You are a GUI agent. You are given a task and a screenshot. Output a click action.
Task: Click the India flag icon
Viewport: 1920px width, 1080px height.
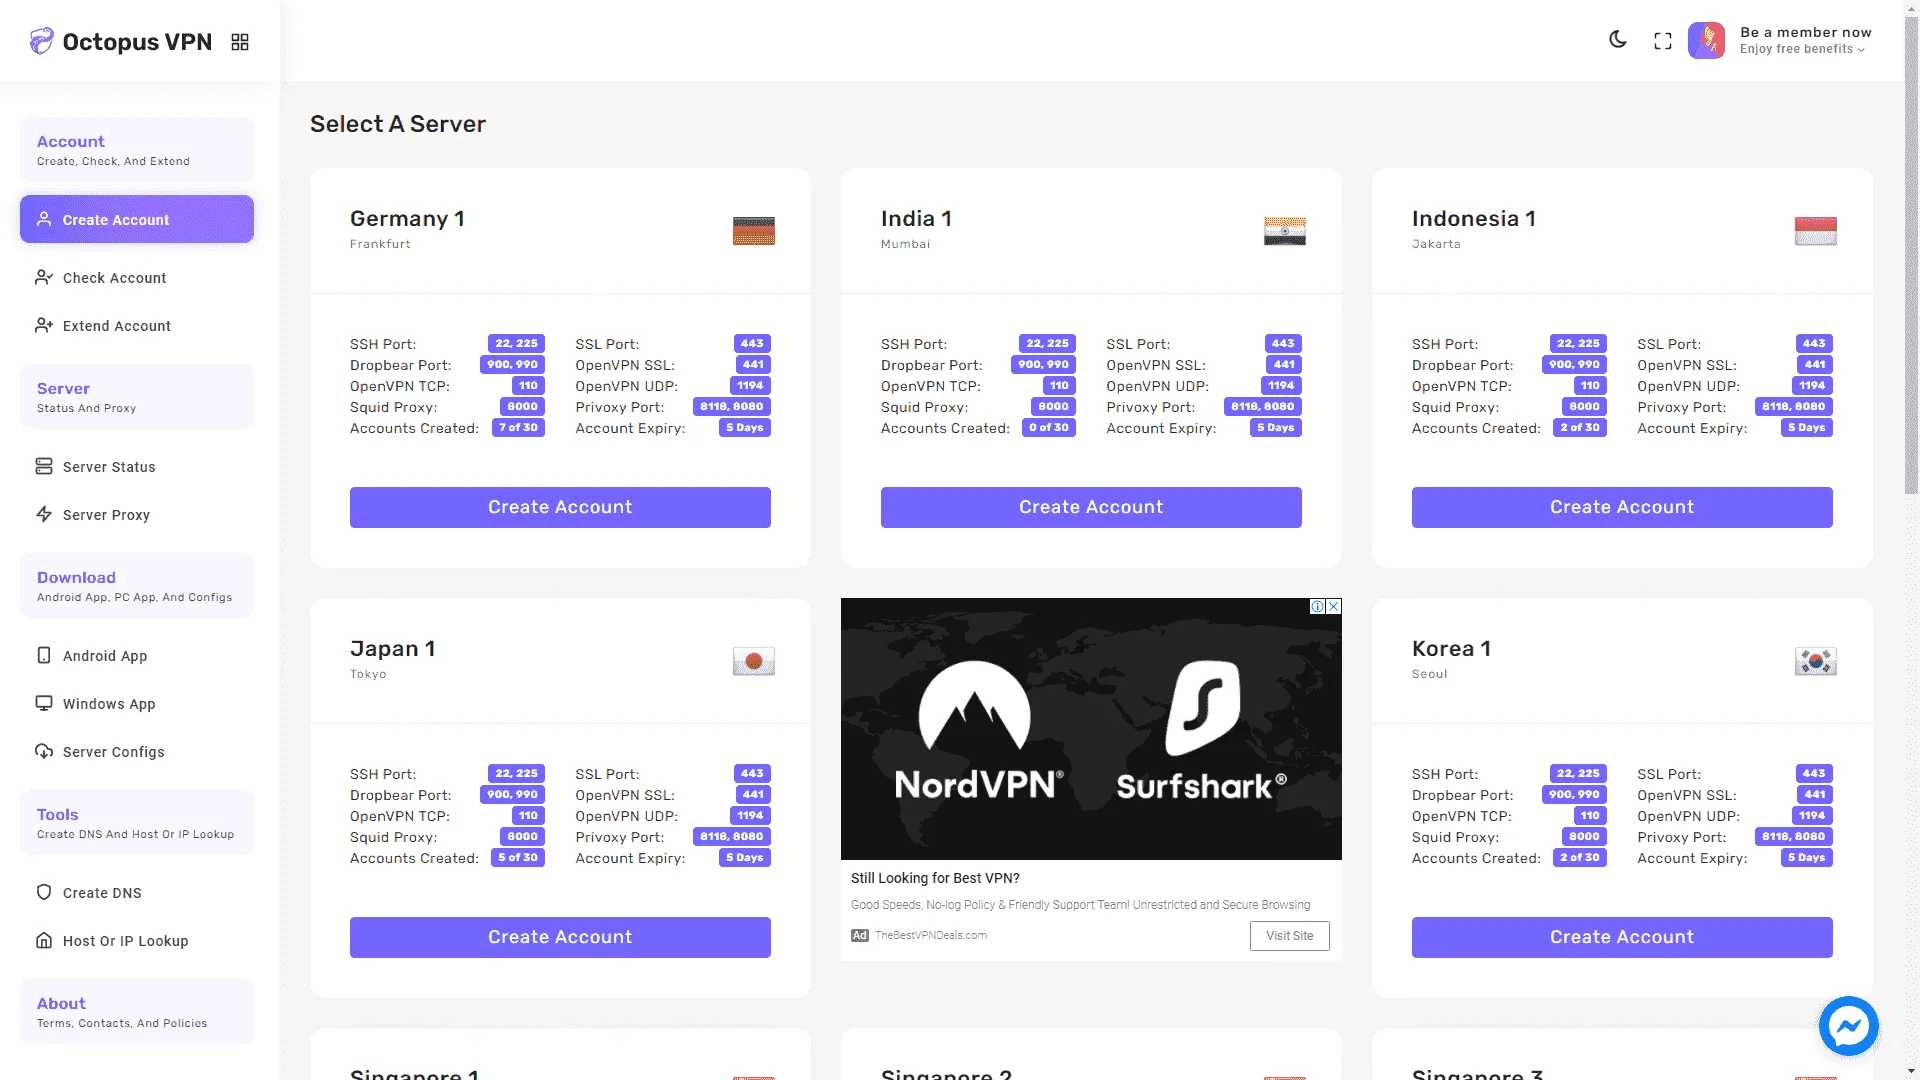tap(1285, 231)
